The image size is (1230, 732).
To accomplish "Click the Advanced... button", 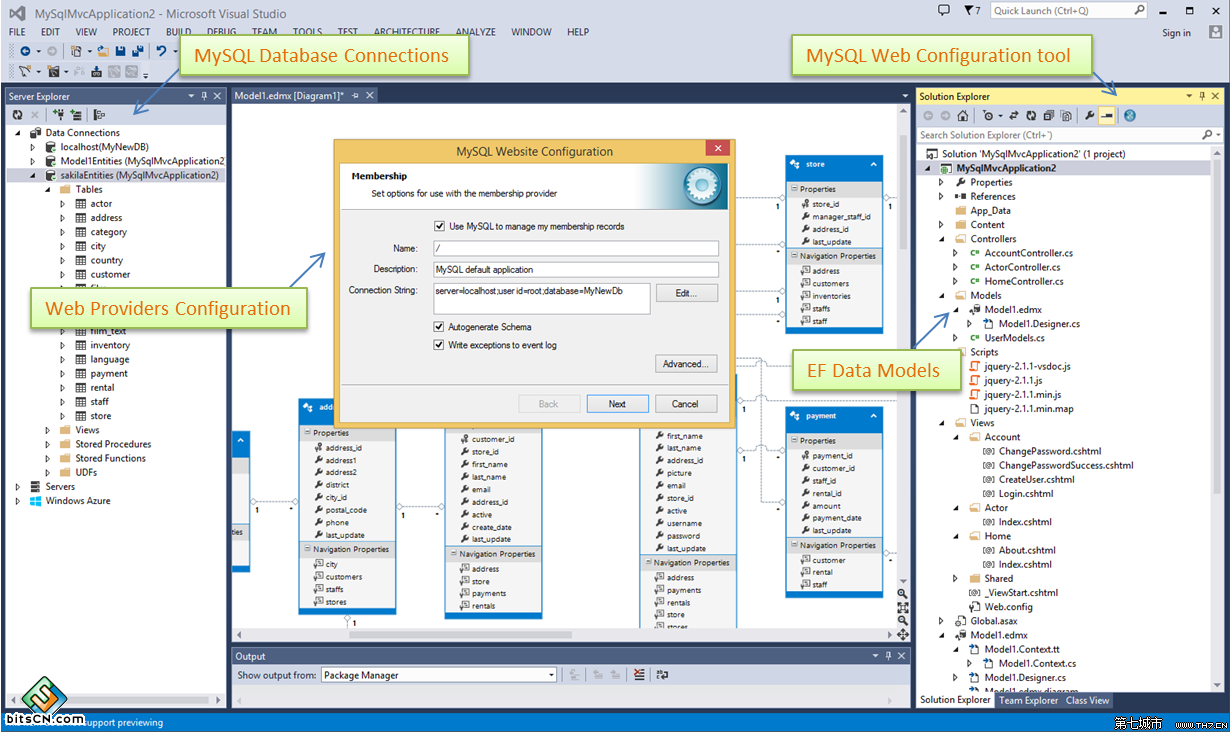I will [686, 364].
